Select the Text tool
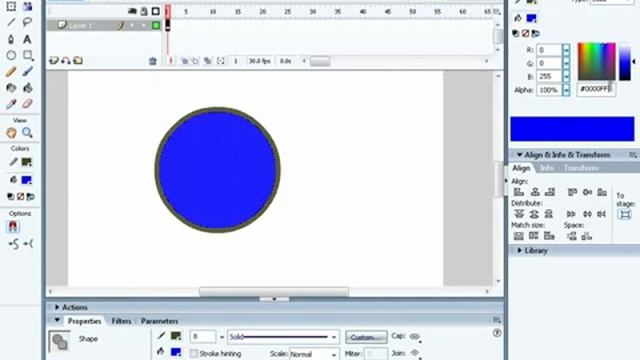This screenshot has height=360, width=640. (x=27, y=39)
